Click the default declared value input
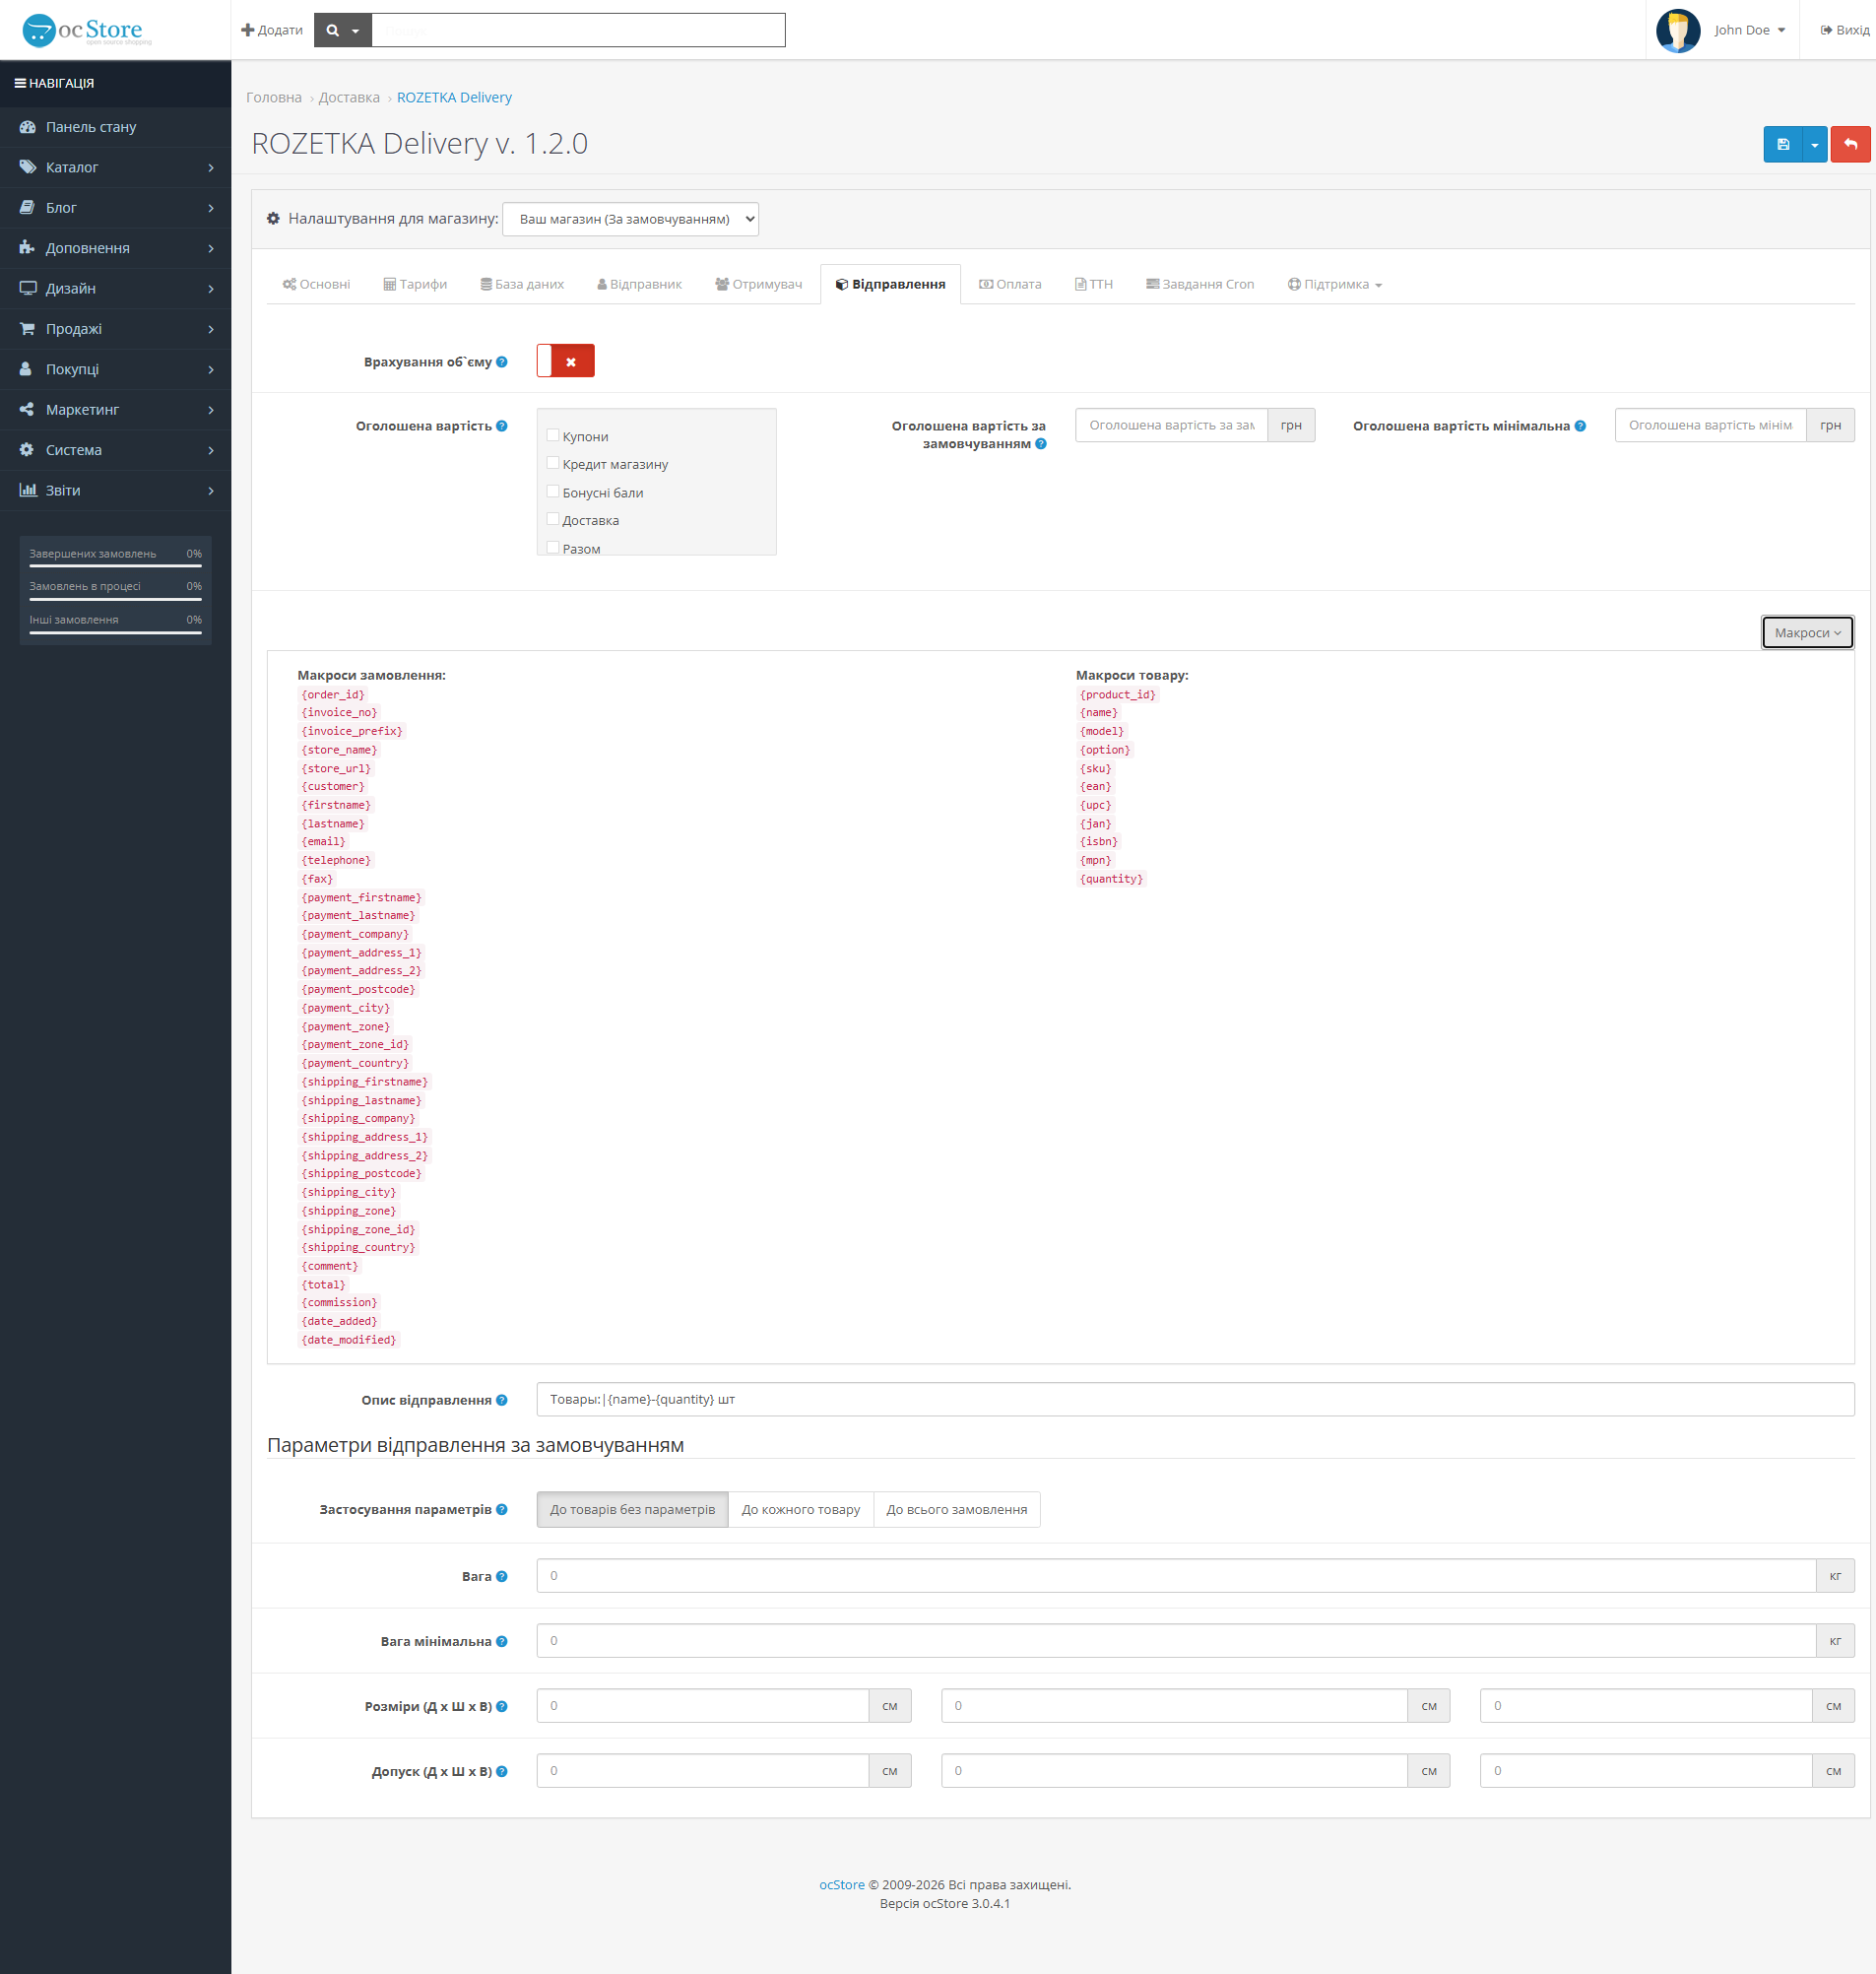The image size is (1876, 1974). (x=1171, y=425)
